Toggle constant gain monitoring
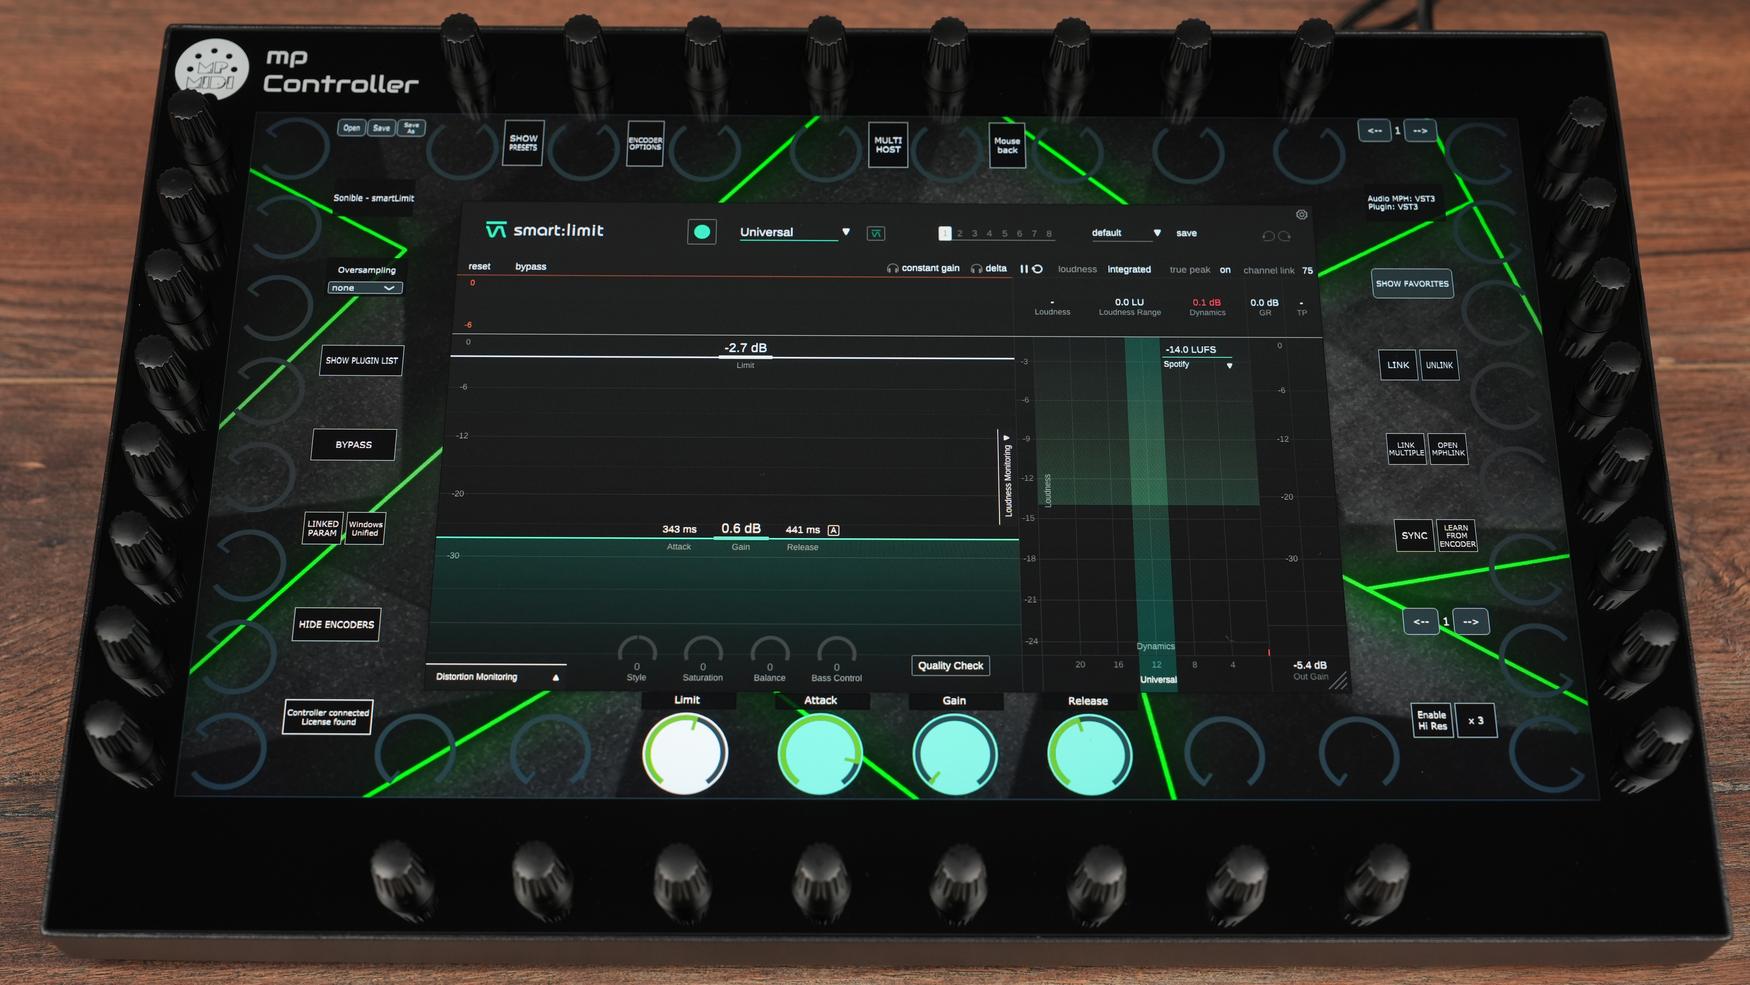The height and width of the screenshot is (985, 1750). [x=923, y=268]
